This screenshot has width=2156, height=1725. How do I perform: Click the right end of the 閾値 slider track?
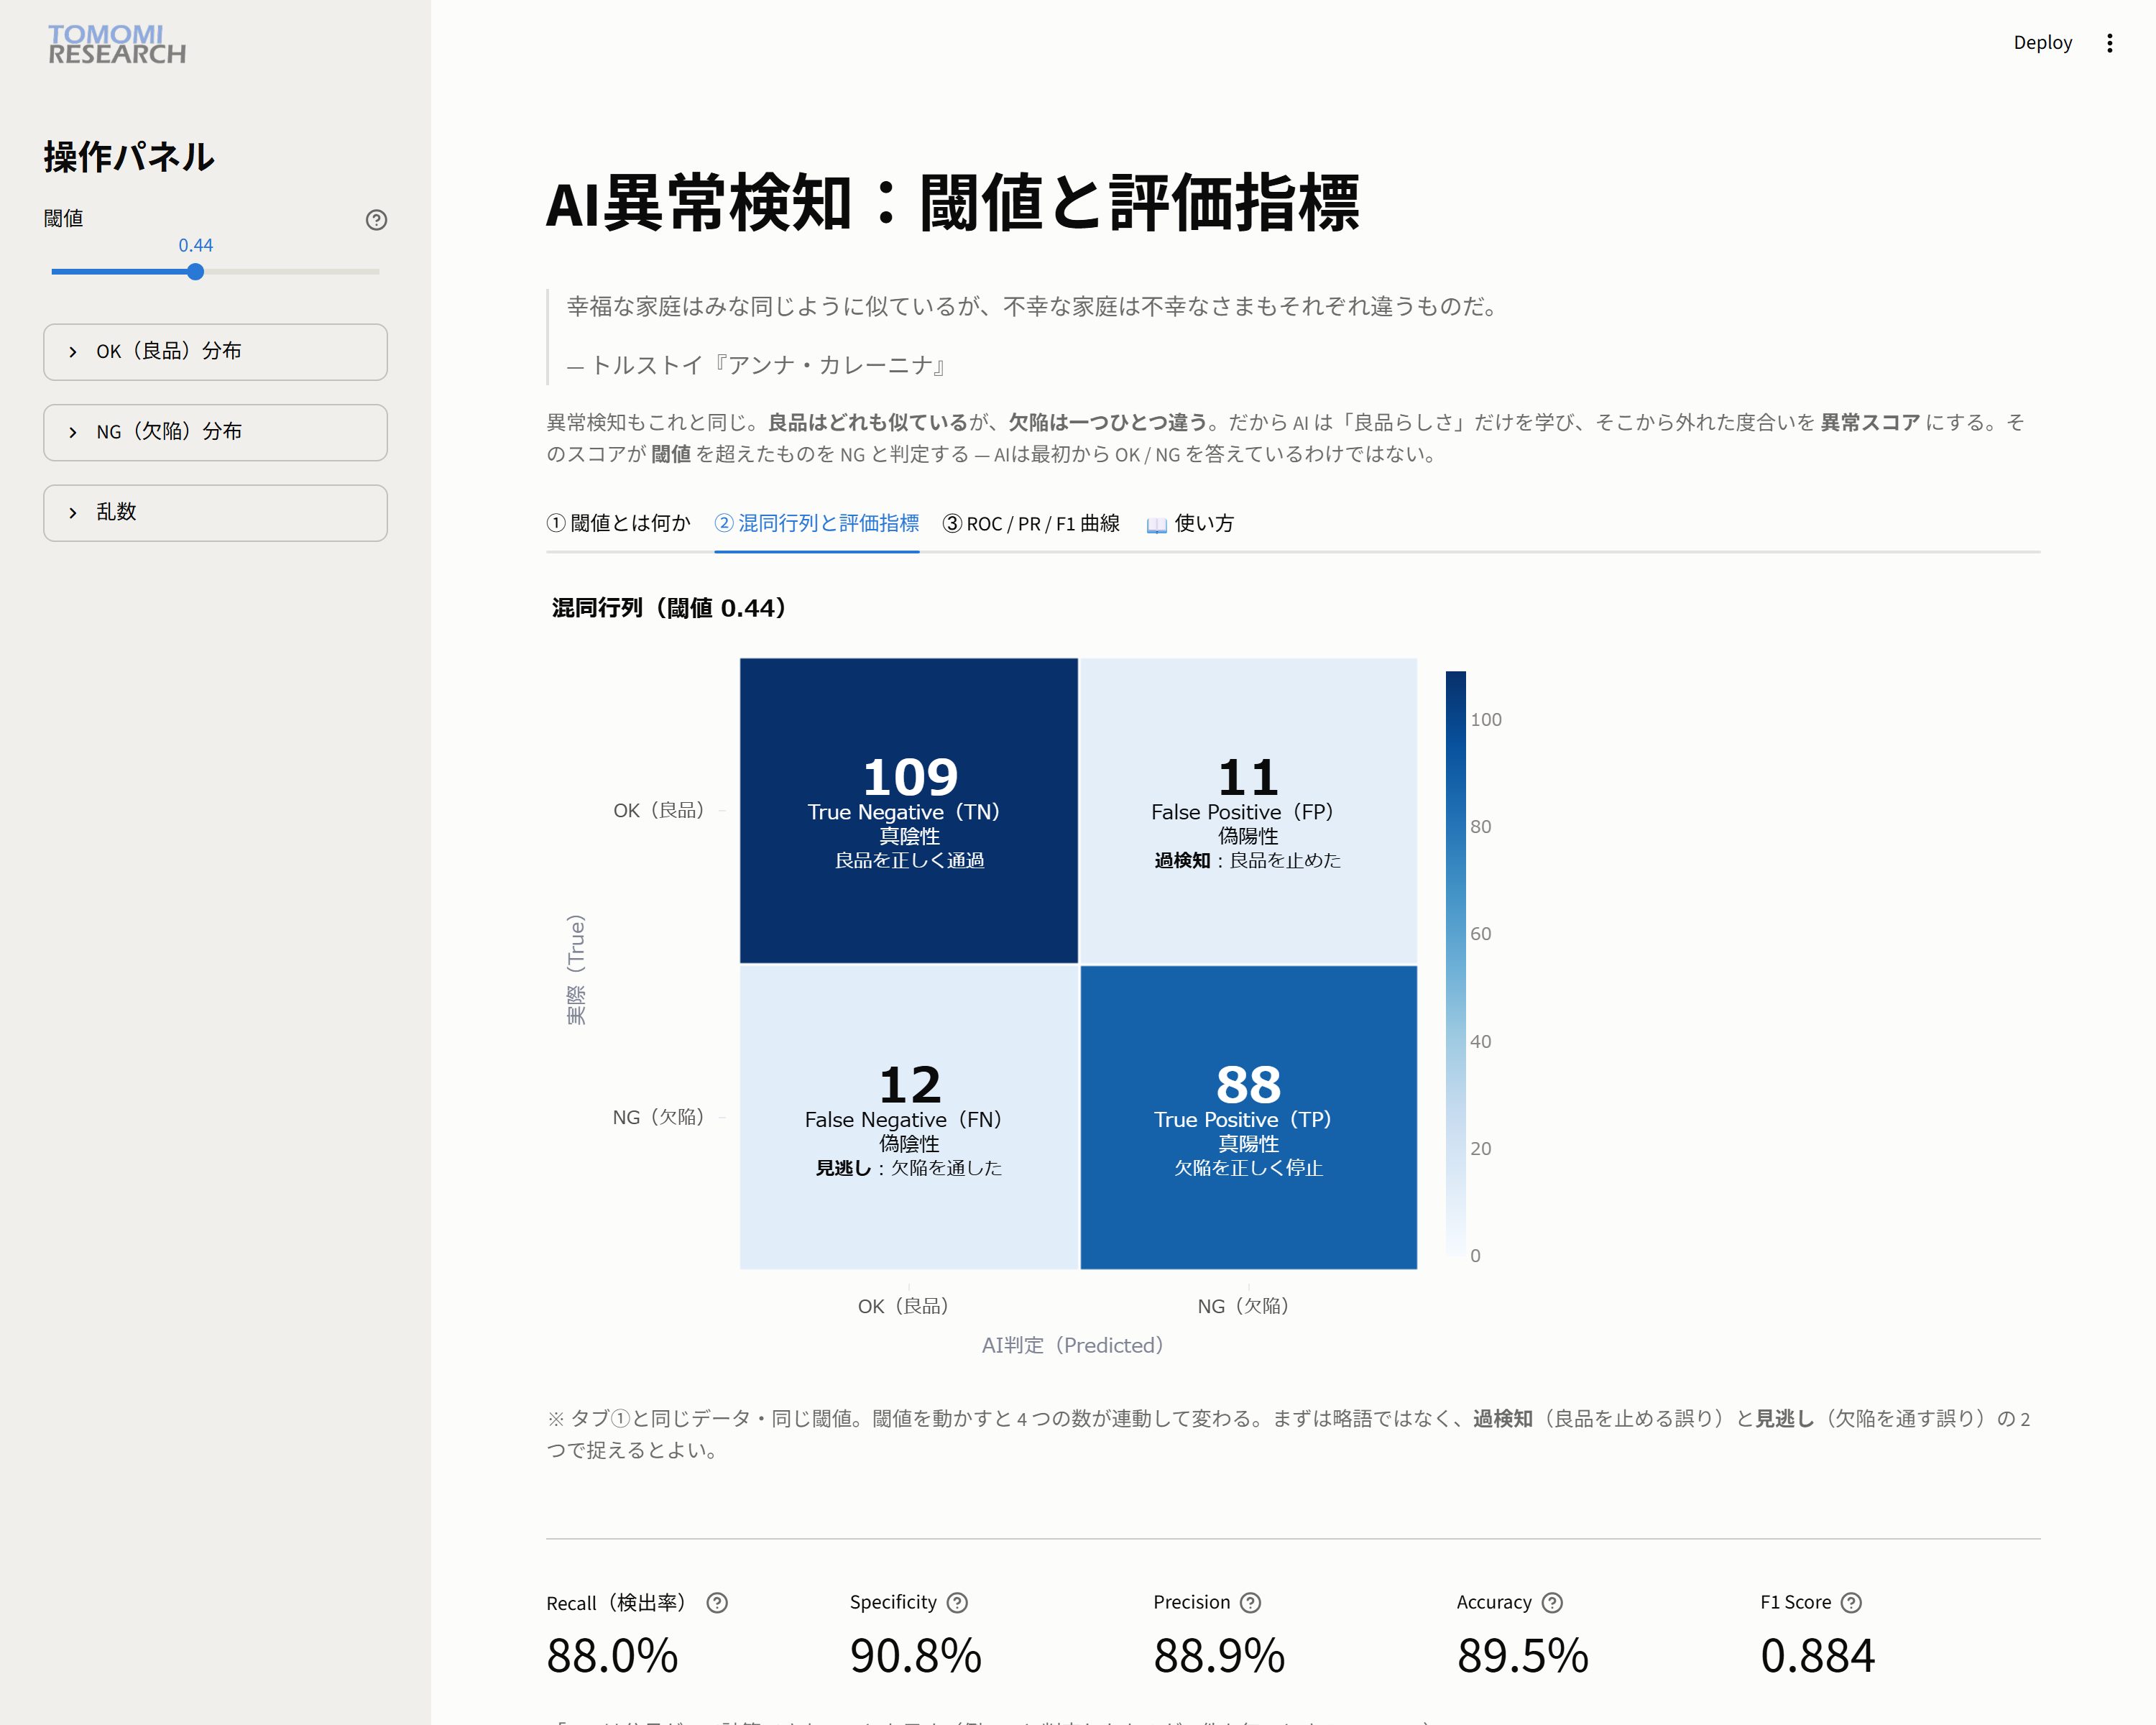coord(377,272)
